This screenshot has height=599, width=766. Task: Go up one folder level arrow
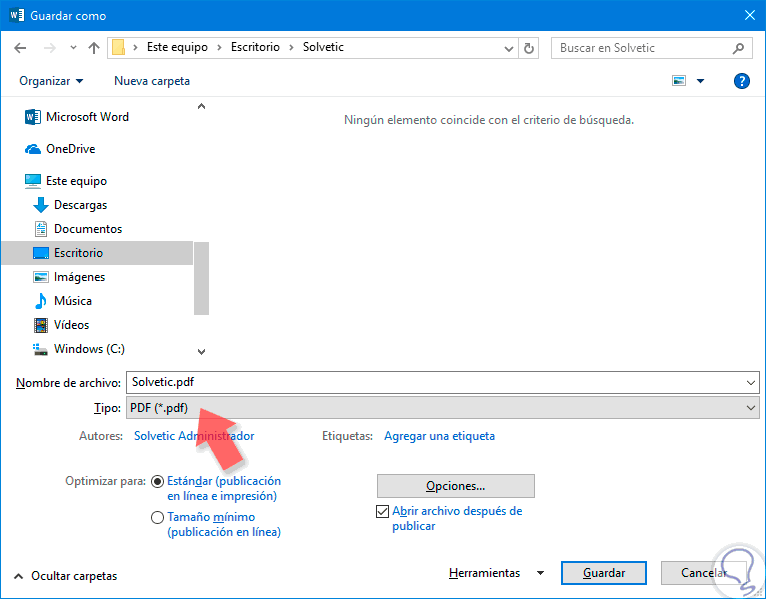click(94, 48)
